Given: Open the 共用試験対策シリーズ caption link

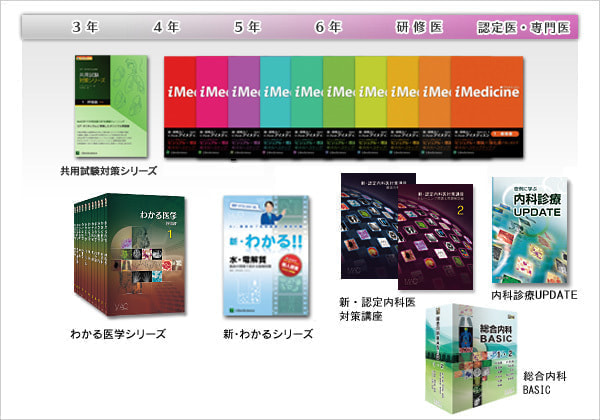Looking at the screenshot, I should [108, 171].
